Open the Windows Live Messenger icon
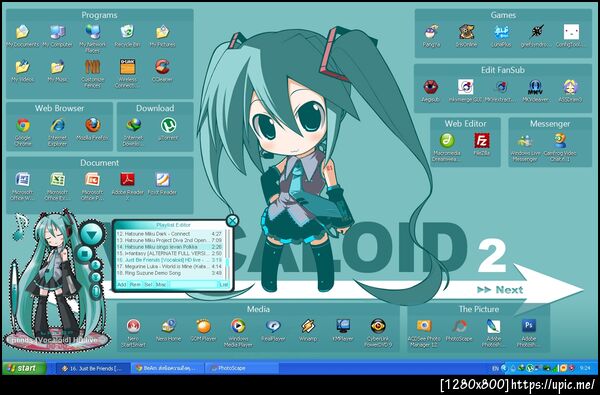The height and width of the screenshot is (395, 600). pyautogui.click(x=525, y=140)
